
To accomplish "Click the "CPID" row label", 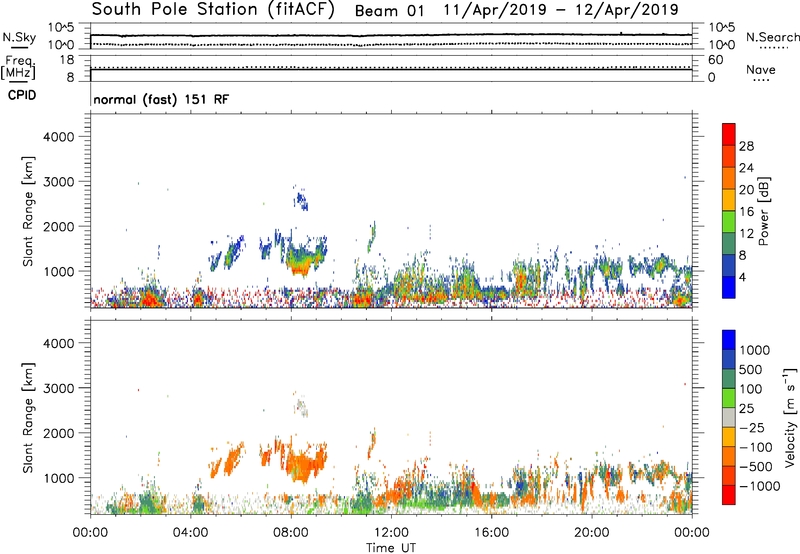I will pos(22,95).
